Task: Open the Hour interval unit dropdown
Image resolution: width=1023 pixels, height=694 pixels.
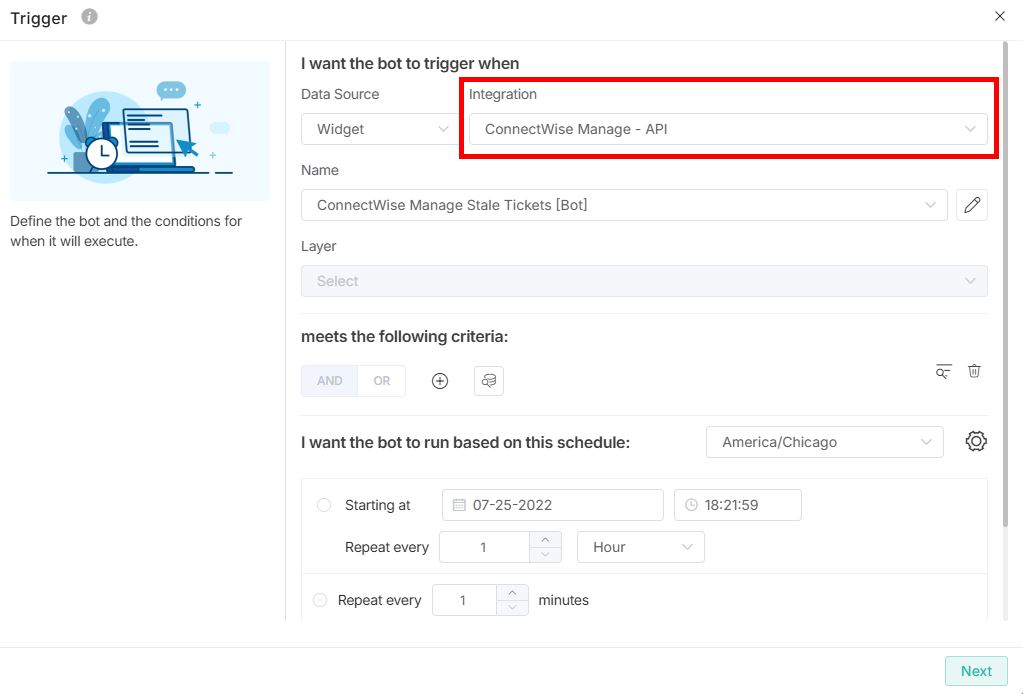Action: tap(640, 547)
